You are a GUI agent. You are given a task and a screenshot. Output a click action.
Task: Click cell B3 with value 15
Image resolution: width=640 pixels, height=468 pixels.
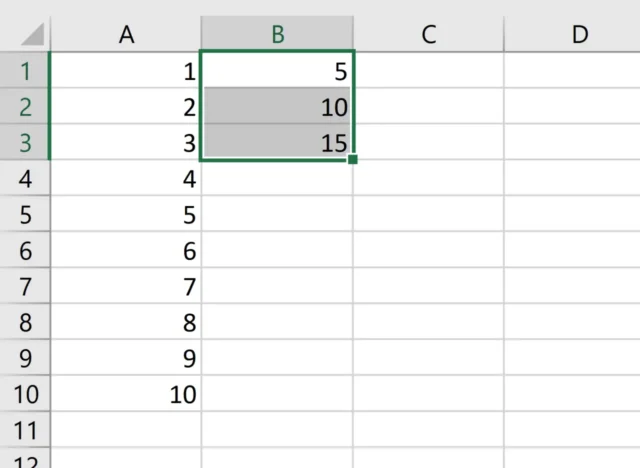pyautogui.click(x=277, y=143)
